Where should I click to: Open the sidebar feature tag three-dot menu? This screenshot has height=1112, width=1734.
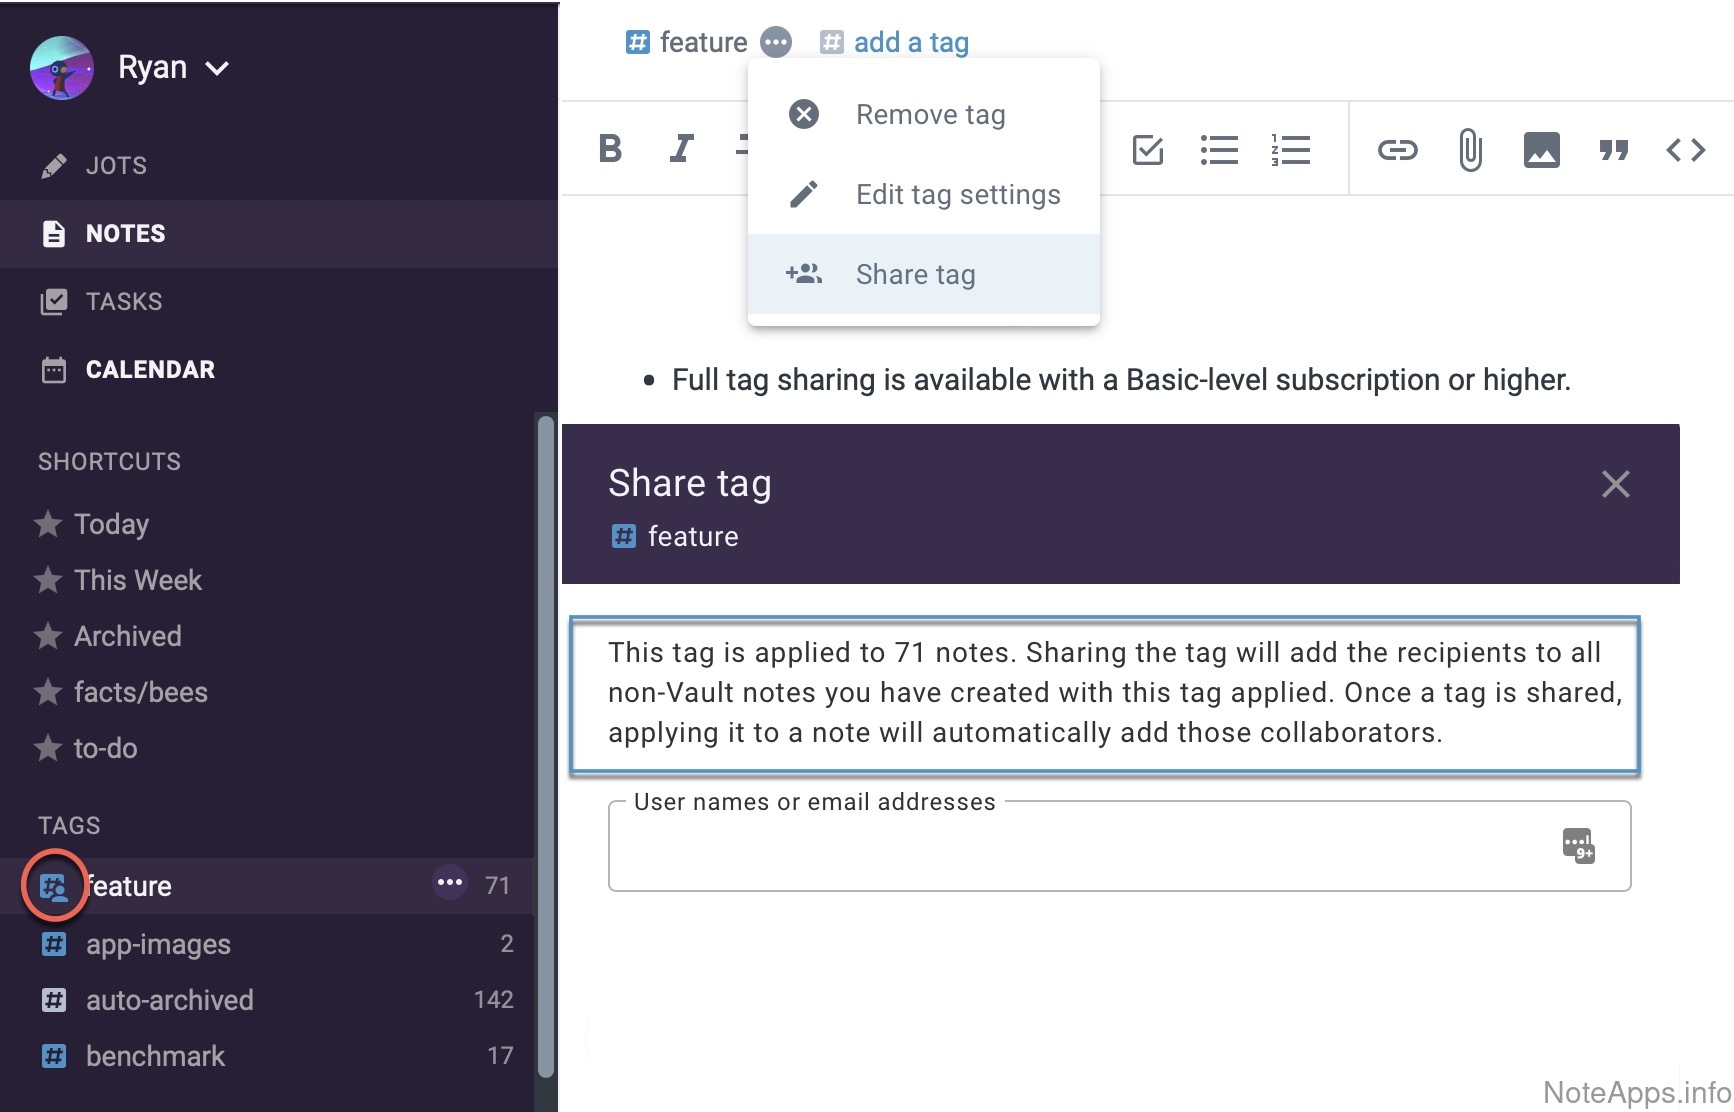tap(450, 883)
